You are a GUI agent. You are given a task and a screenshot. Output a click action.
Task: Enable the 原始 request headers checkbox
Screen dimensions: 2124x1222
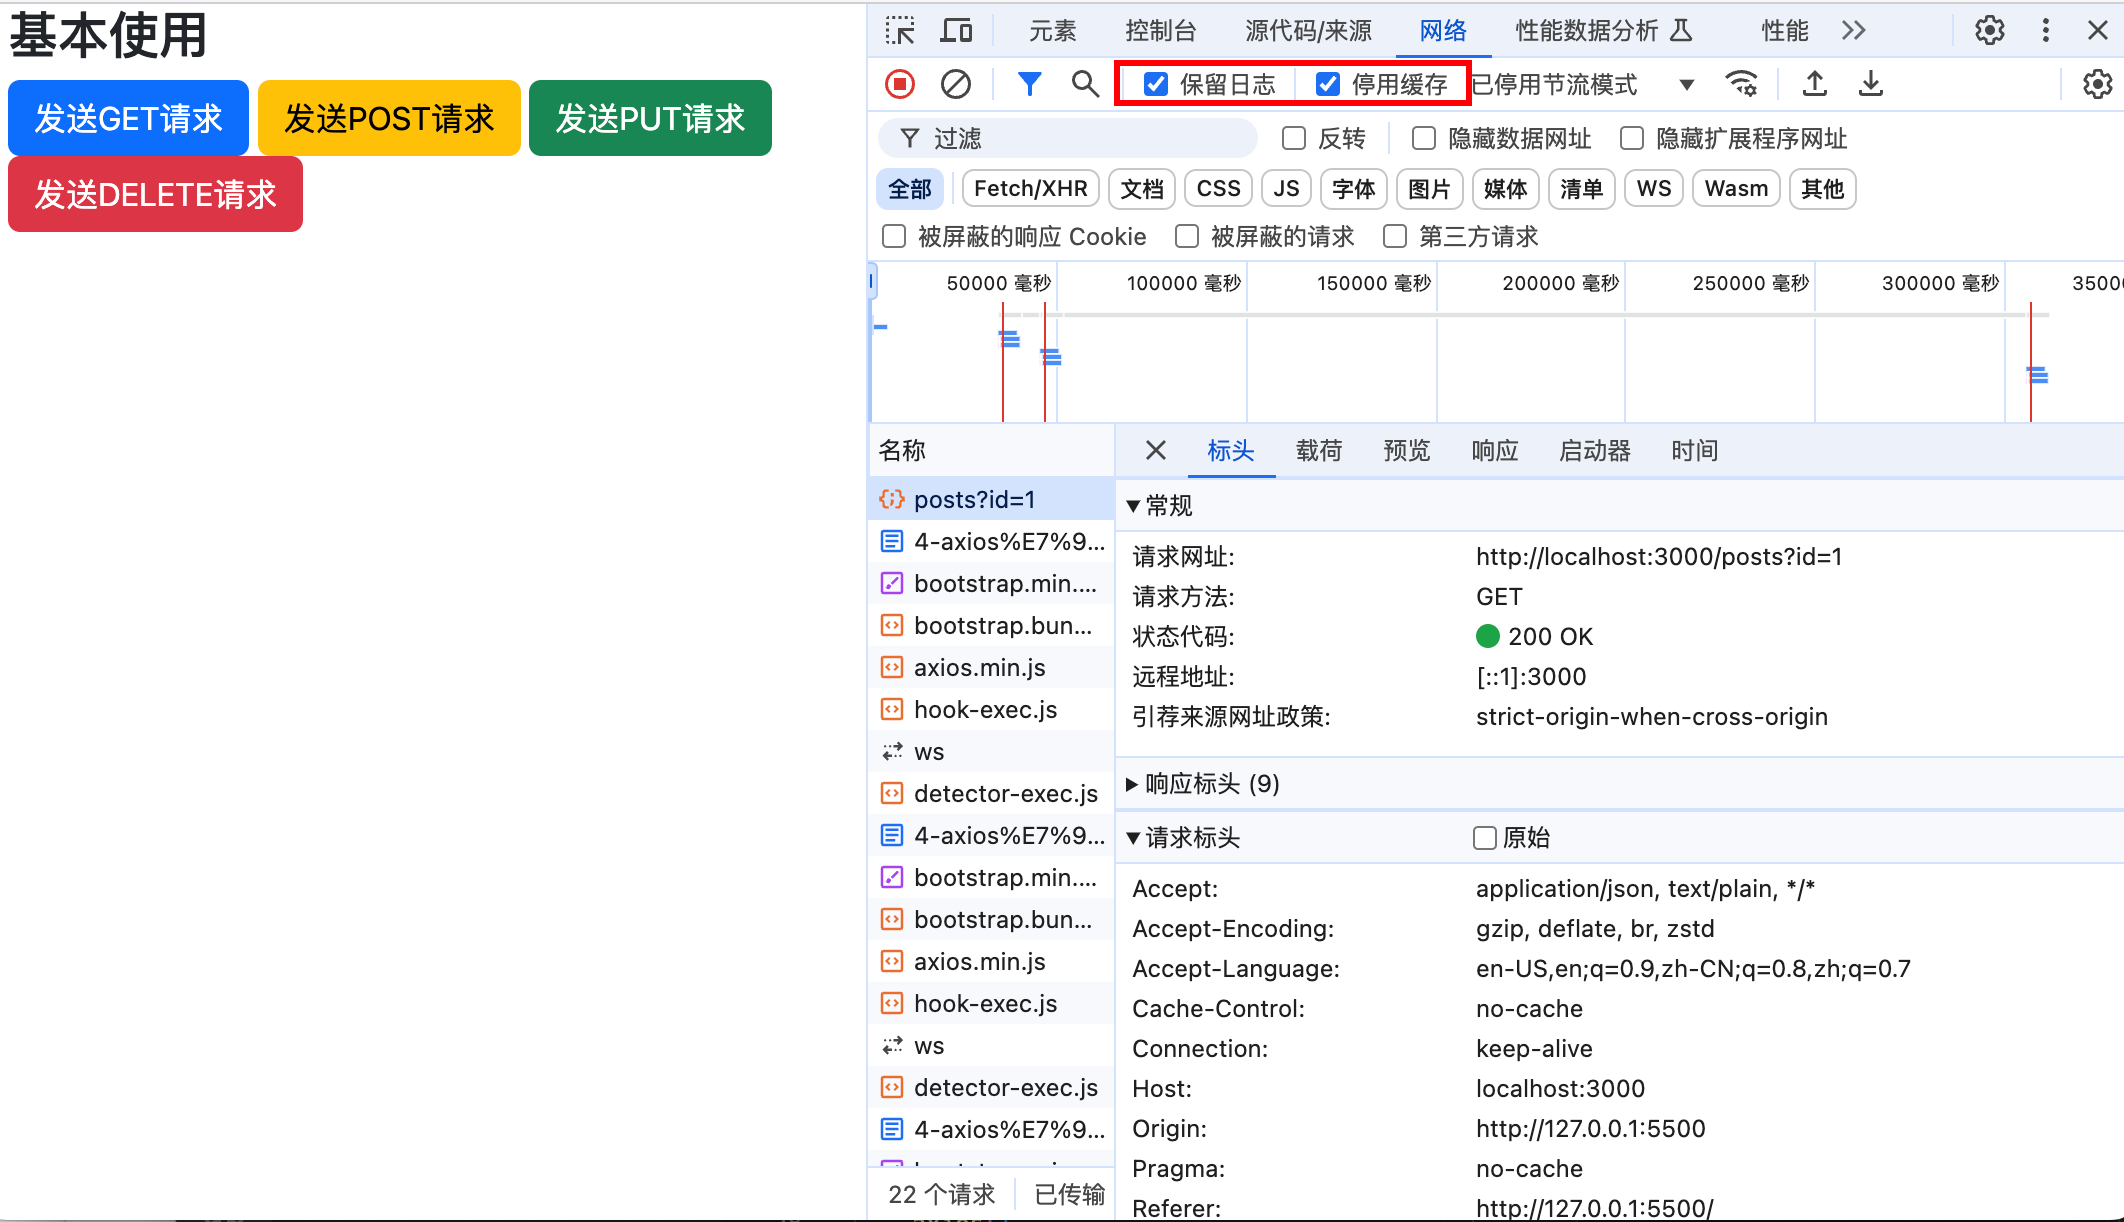(x=1485, y=837)
